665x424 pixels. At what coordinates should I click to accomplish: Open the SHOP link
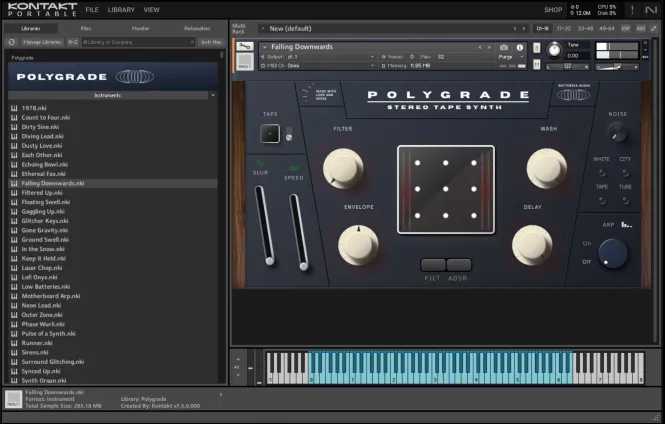pyautogui.click(x=553, y=10)
